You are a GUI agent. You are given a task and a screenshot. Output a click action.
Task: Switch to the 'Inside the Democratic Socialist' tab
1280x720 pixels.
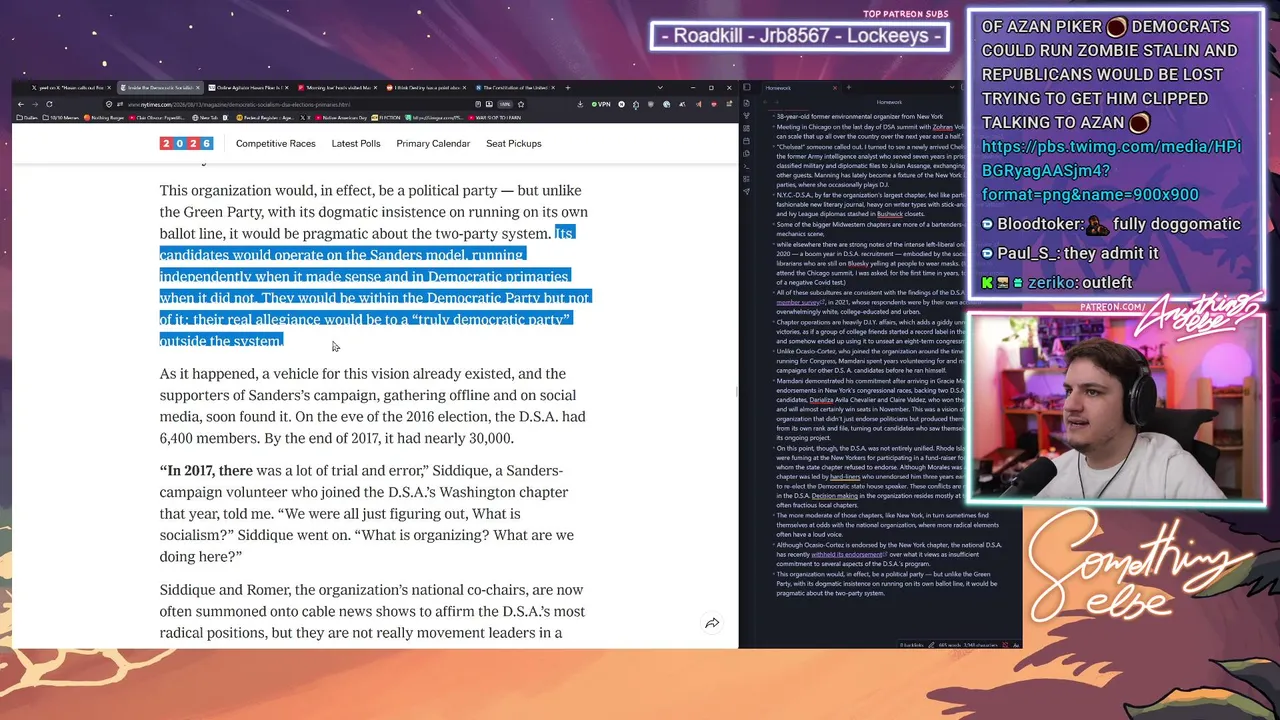click(160, 88)
